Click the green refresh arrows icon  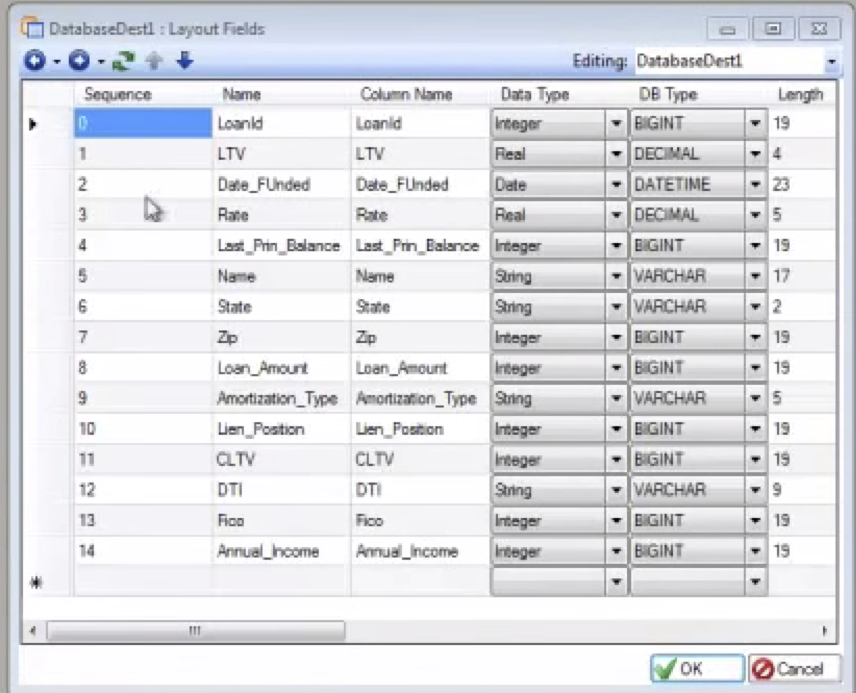122,62
